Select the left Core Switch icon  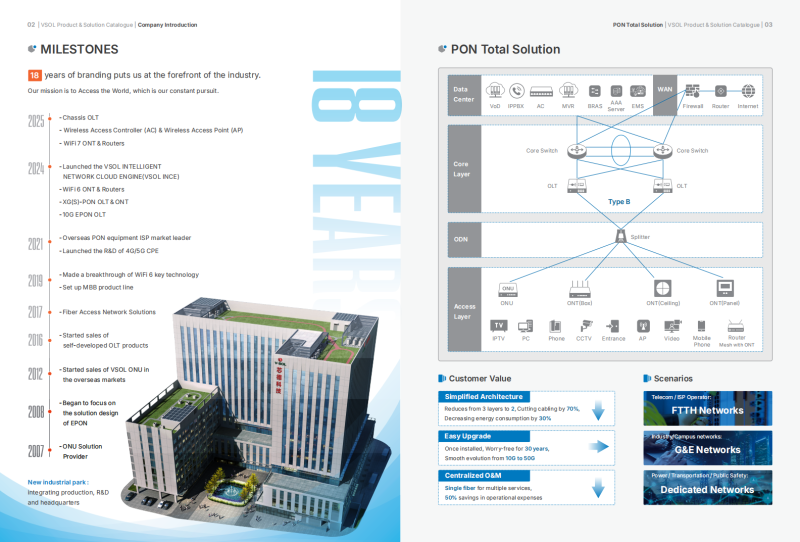tap(574, 151)
